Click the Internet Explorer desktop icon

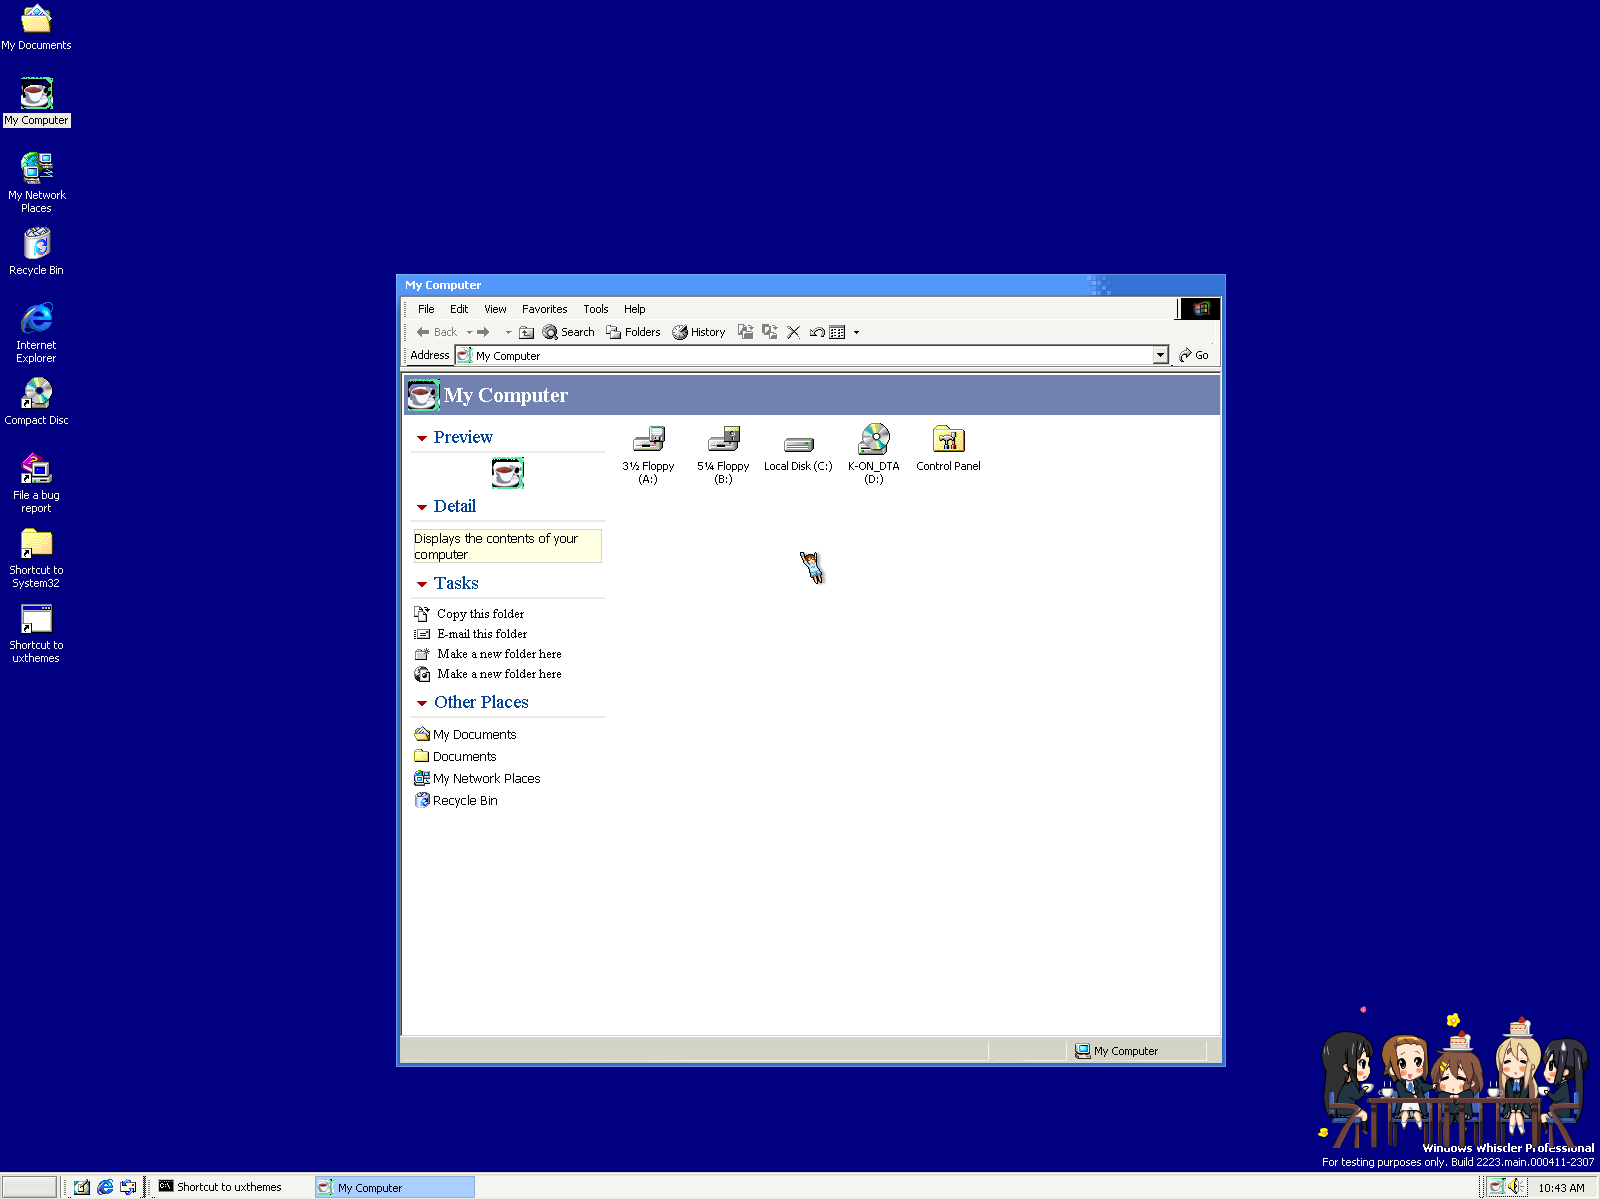click(x=36, y=320)
